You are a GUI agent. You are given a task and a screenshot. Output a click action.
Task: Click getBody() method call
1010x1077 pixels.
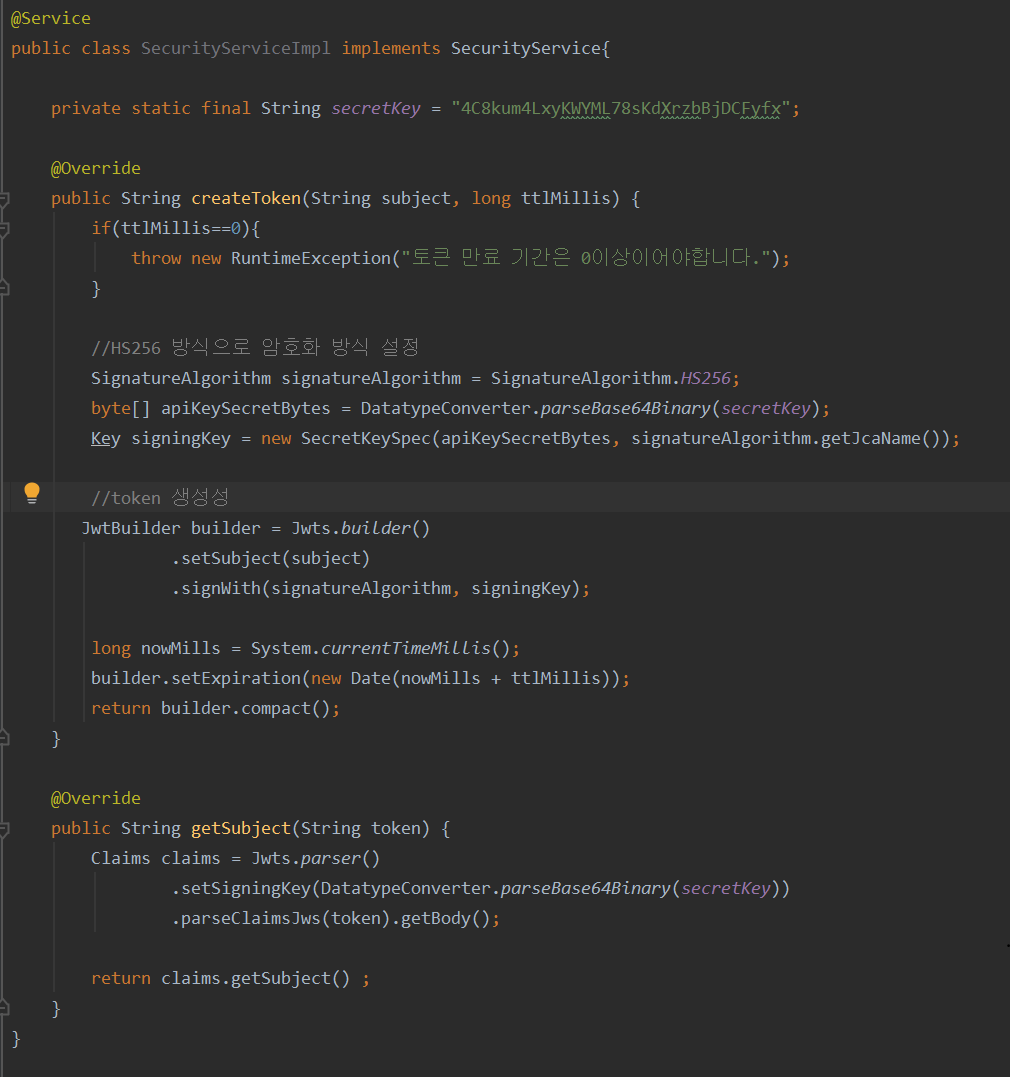pyautogui.click(x=445, y=918)
